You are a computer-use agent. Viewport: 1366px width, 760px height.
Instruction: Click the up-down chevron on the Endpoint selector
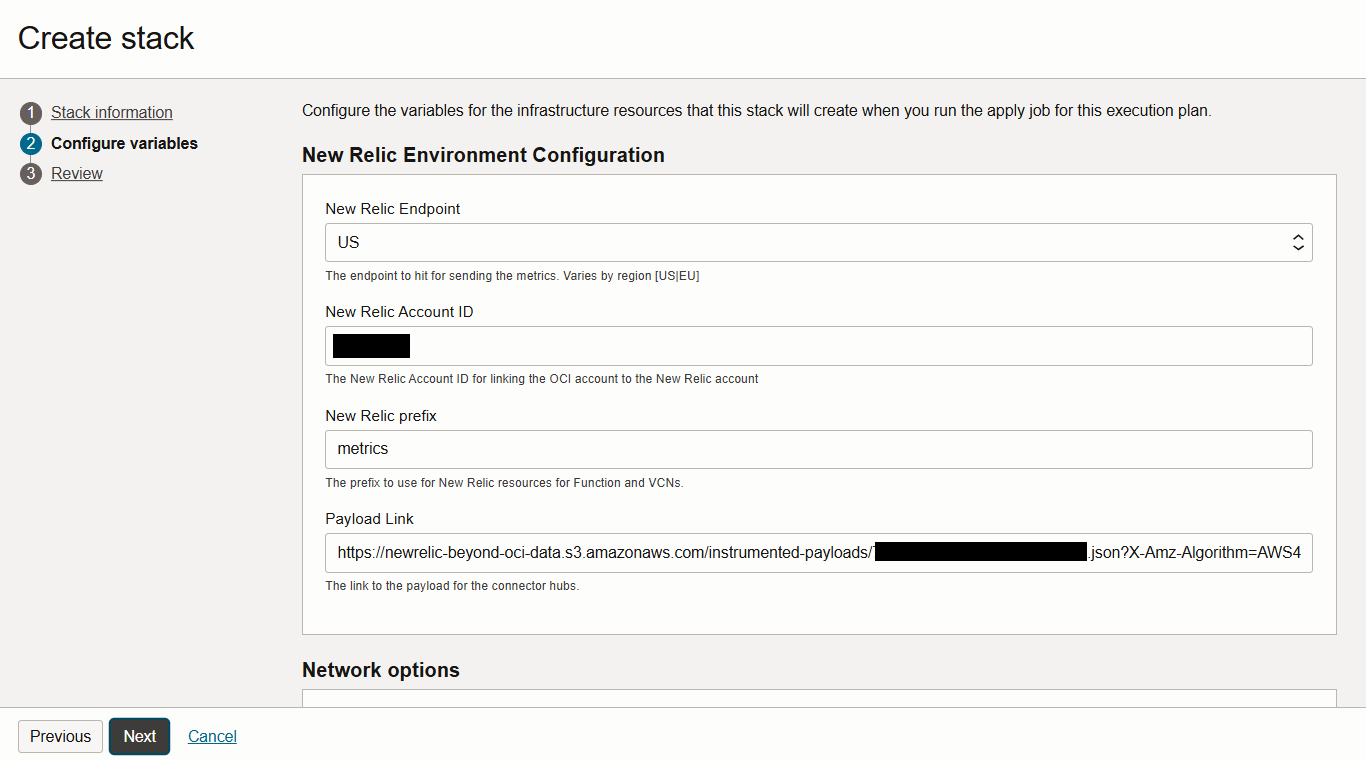pyautogui.click(x=1297, y=242)
